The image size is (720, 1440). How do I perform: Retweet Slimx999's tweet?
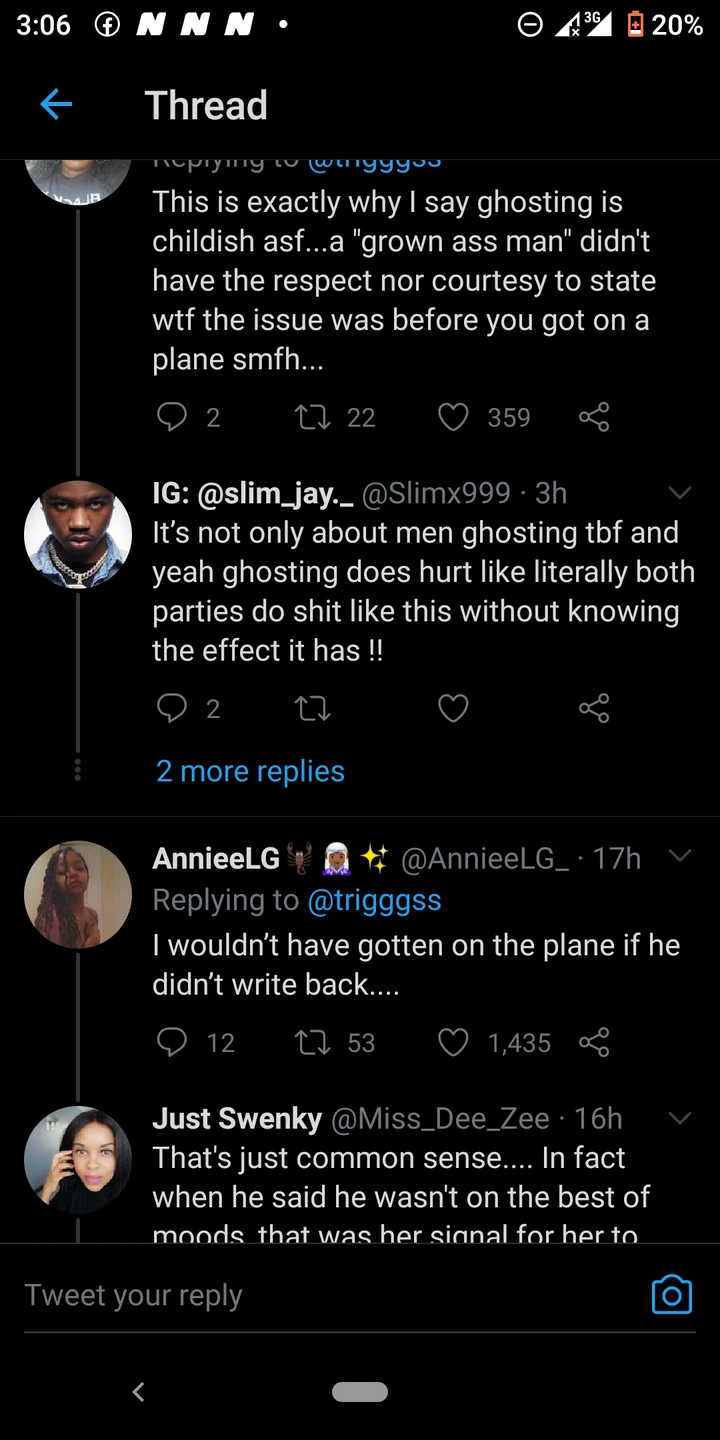coord(313,709)
